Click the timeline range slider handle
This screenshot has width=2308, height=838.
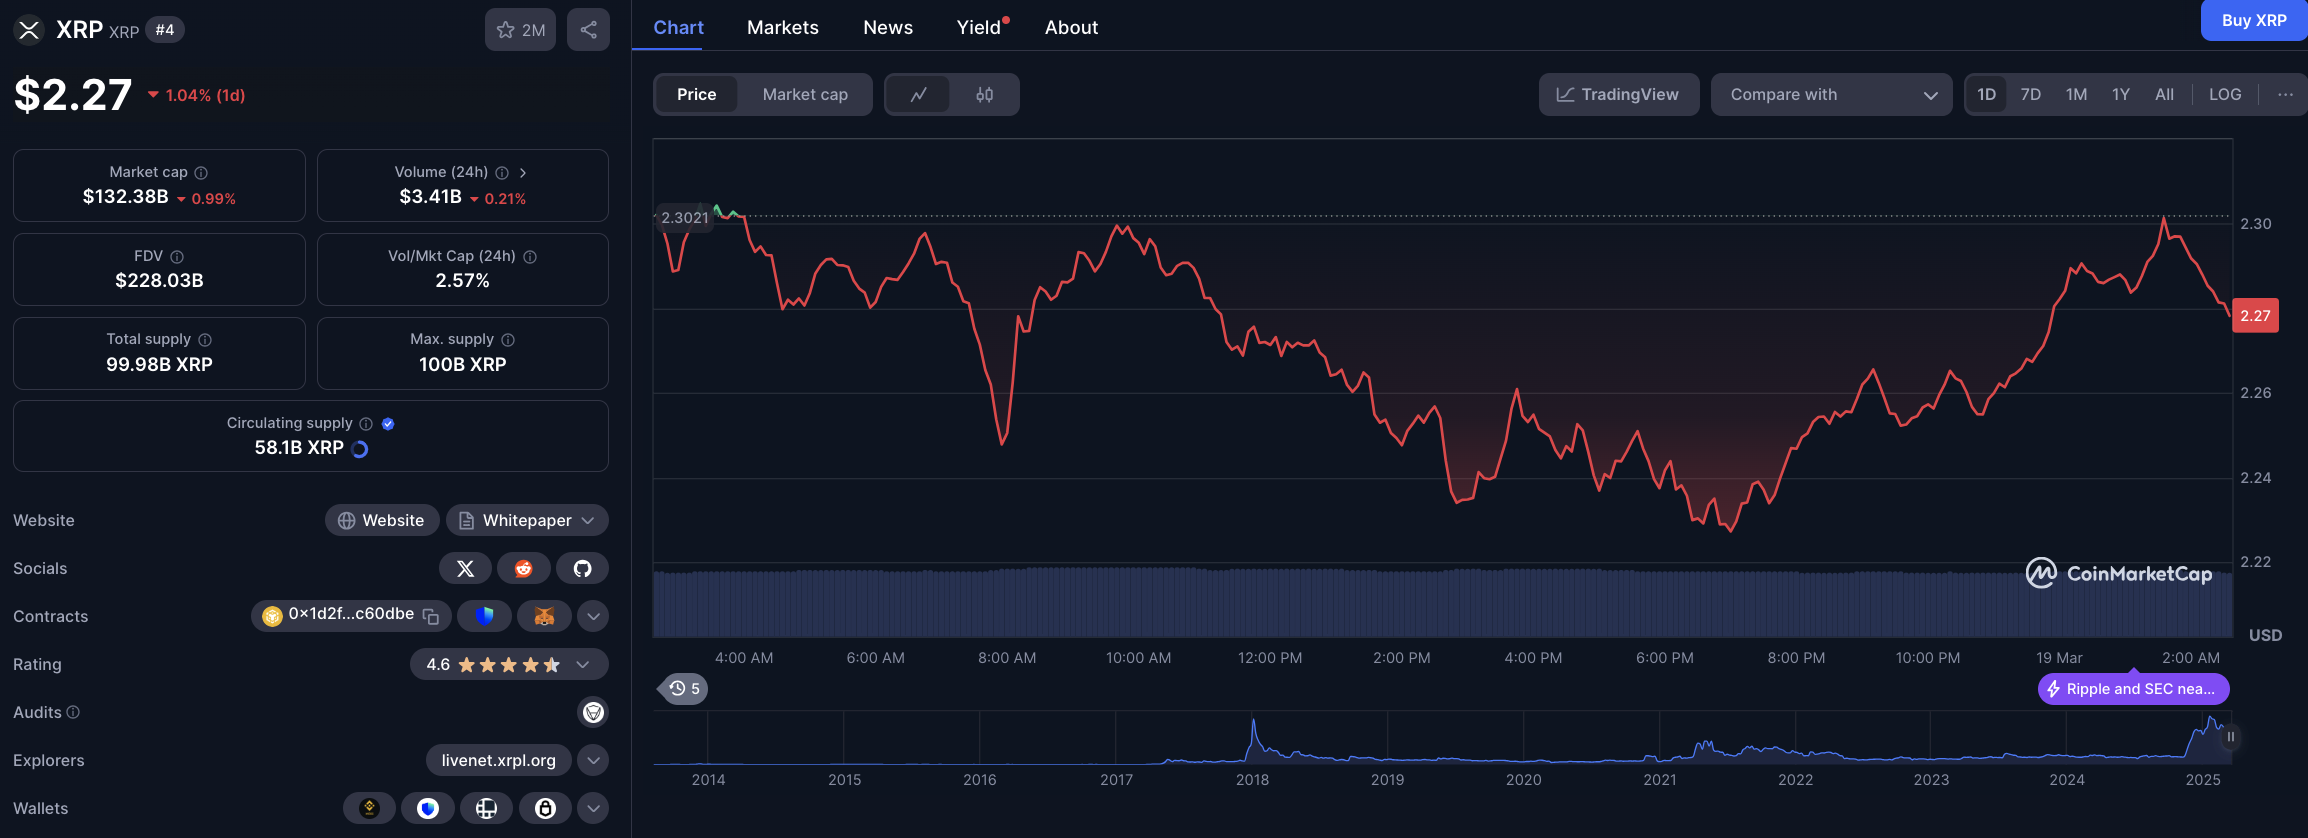(2230, 737)
